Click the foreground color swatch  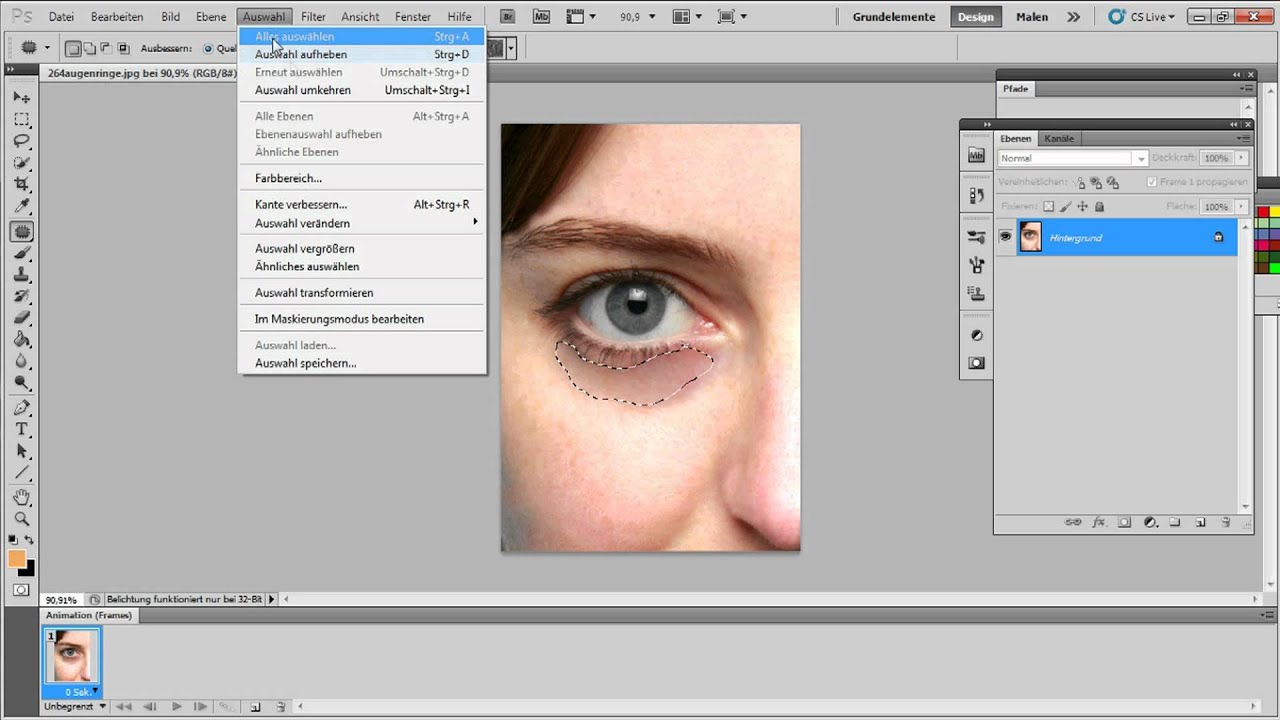pyautogui.click(x=17, y=559)
